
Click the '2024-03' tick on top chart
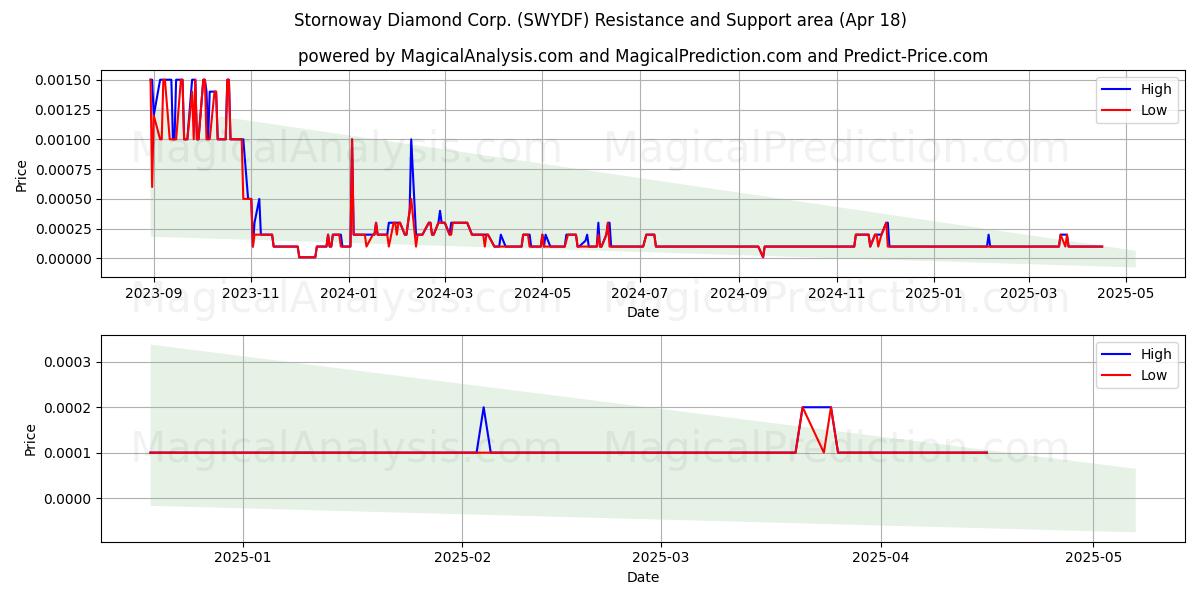click(x=444, y=293)
